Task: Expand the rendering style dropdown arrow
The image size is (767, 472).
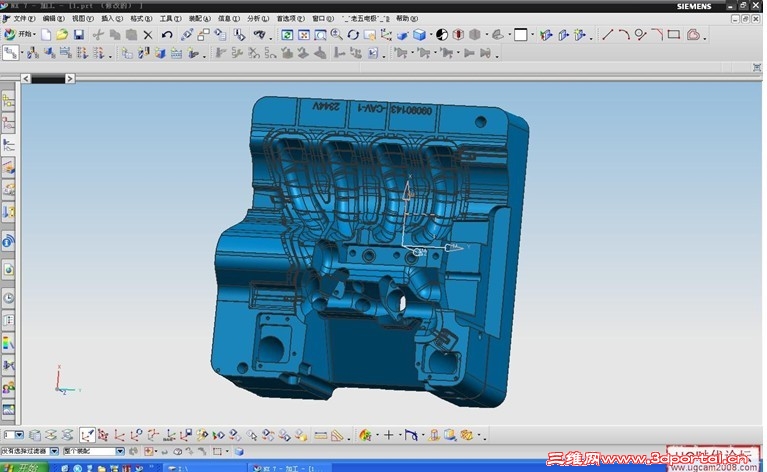Action: tap(431, 35)
